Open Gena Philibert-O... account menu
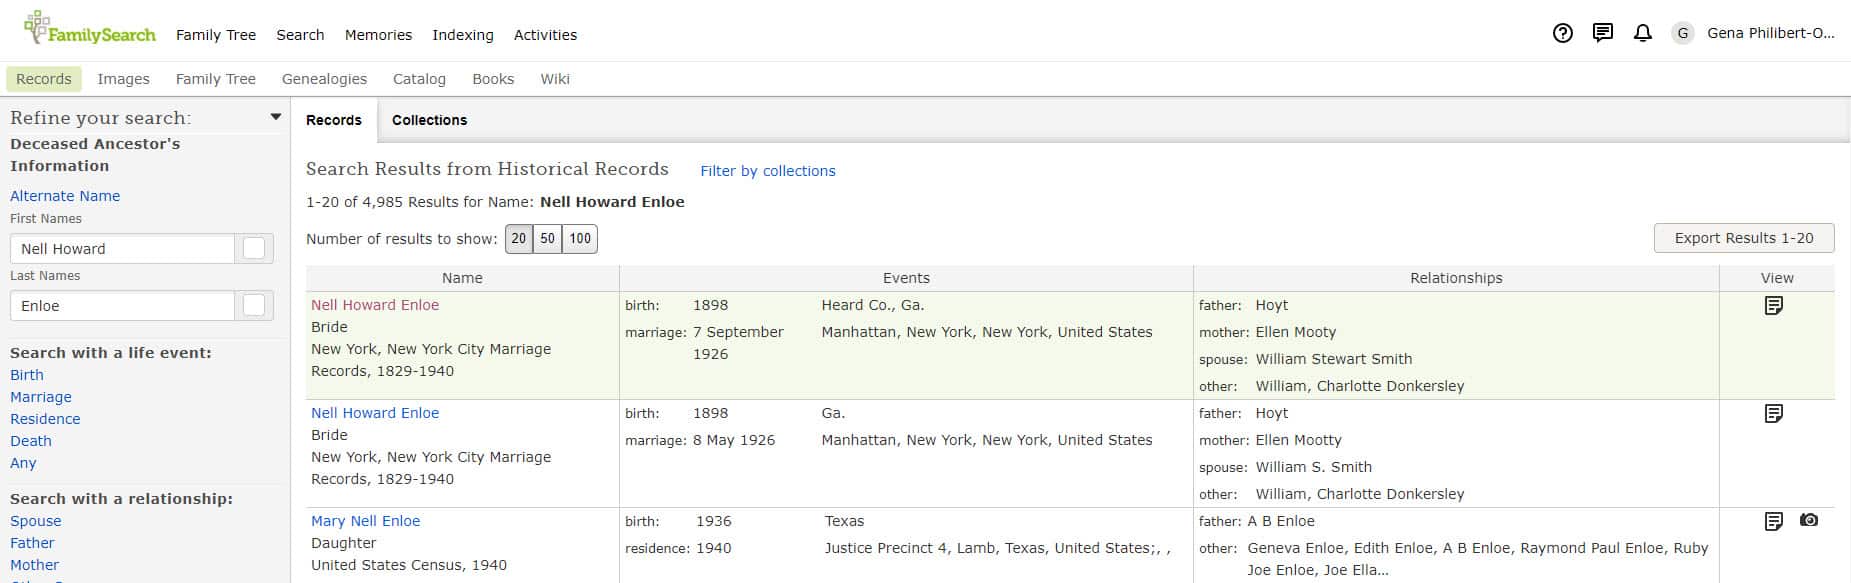This screenshot has height=583, width=1851. pyautogui.click(x=1770, y=33)
